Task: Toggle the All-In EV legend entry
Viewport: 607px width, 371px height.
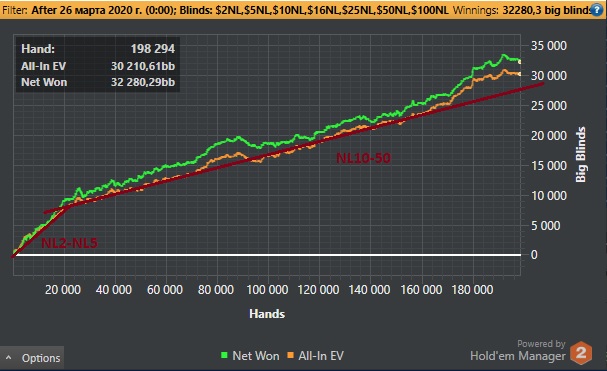Action: point(316,356)
